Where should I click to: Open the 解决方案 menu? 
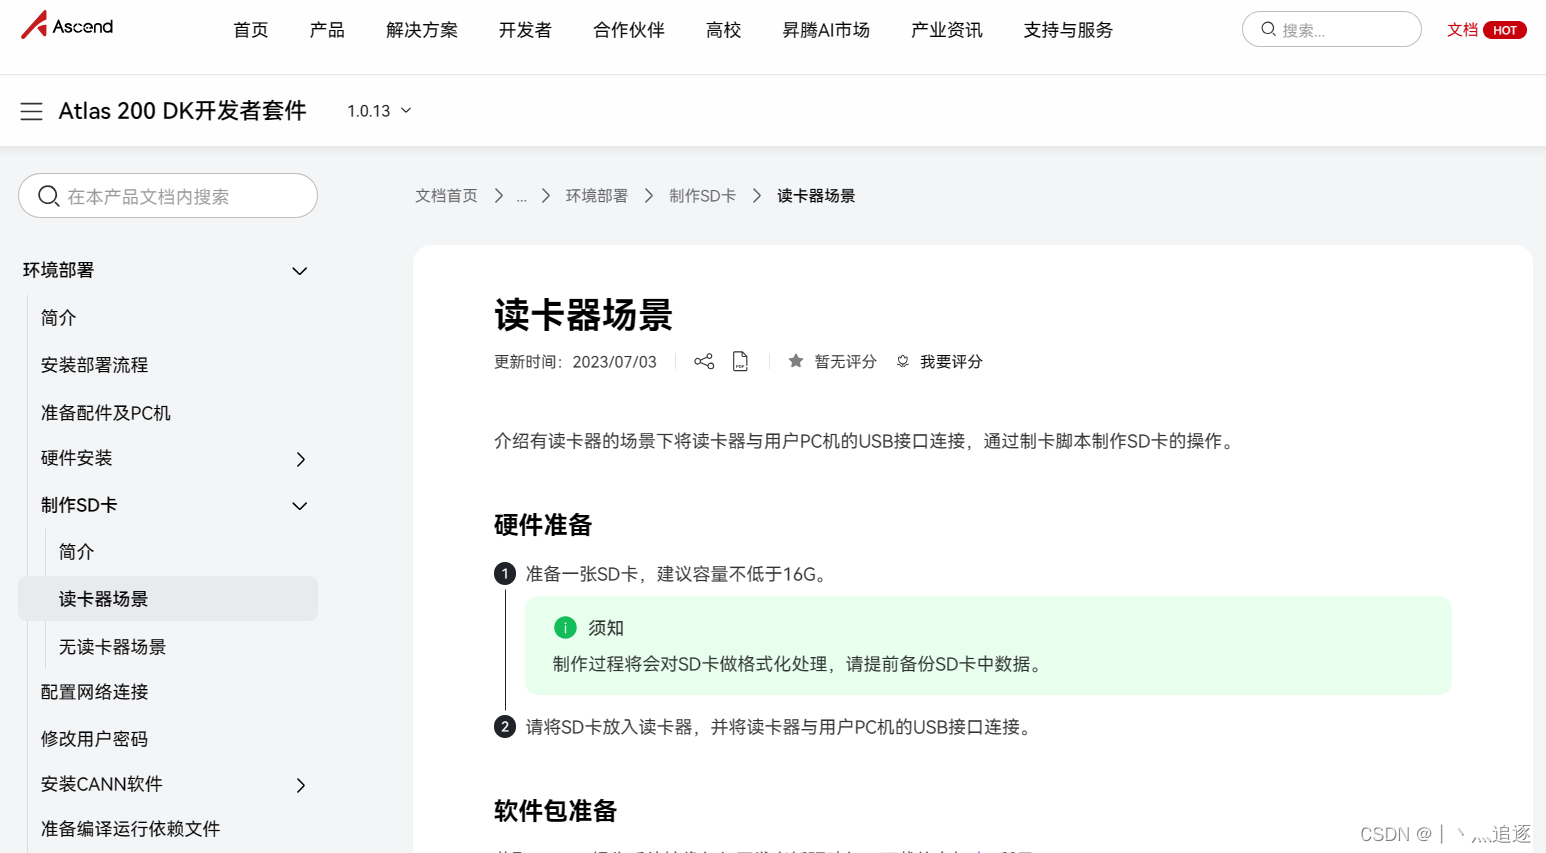click(422, 30)
